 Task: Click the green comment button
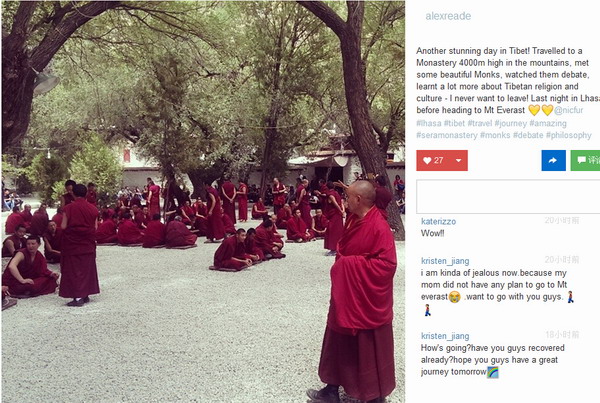tap(585, 160)
